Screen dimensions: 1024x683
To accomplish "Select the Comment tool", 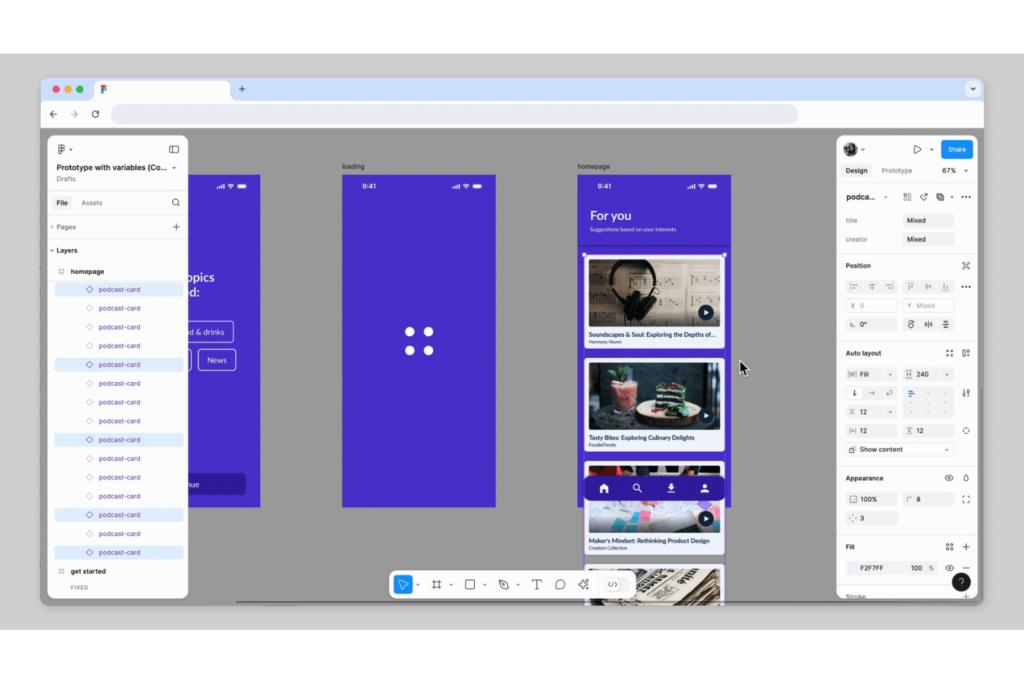I will (560, 584).
